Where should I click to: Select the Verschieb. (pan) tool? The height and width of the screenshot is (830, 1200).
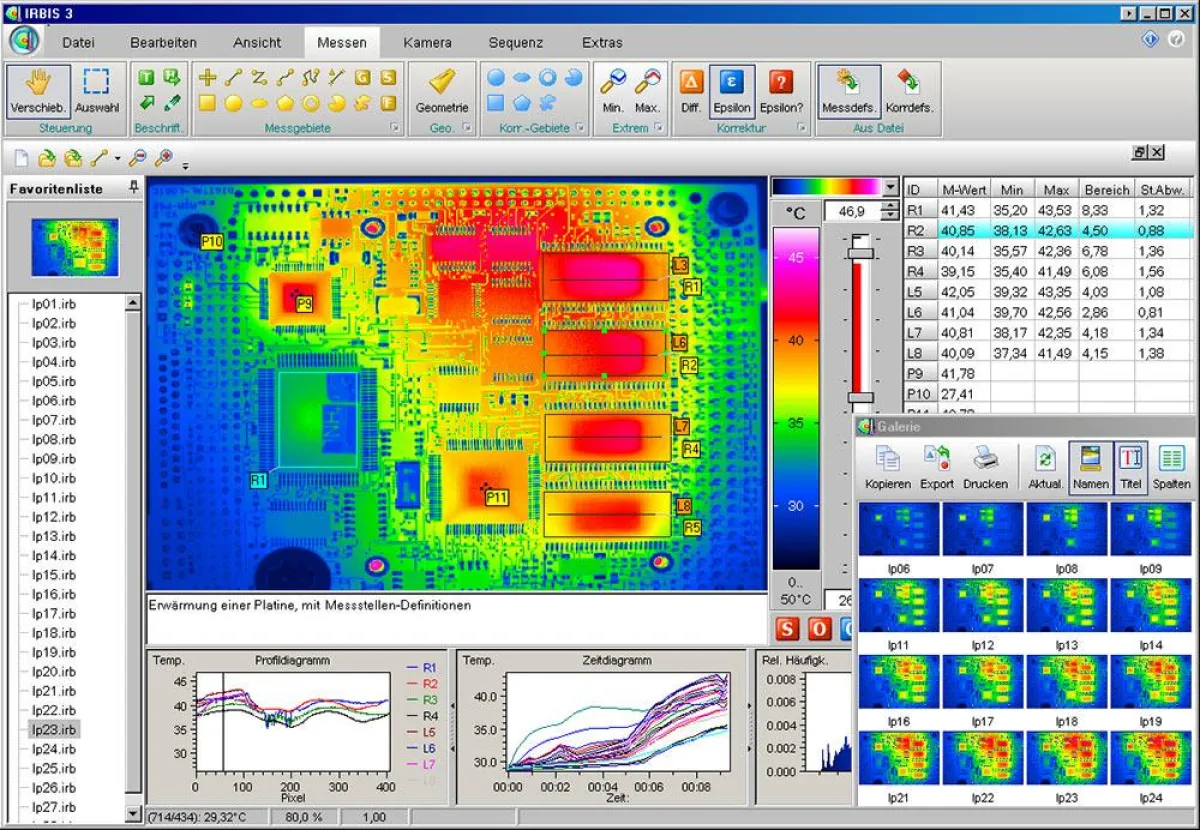click(37, 90)
